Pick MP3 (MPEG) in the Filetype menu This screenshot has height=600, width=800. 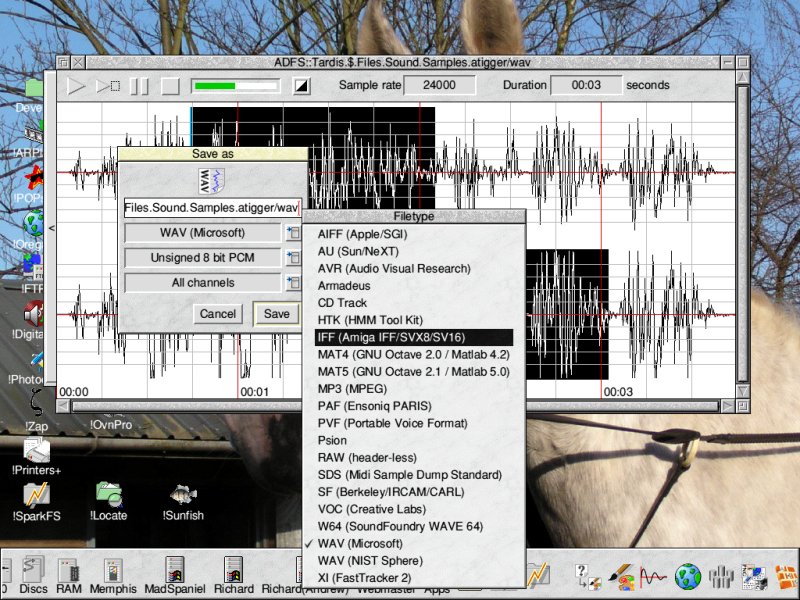click(x=413, y=389)
